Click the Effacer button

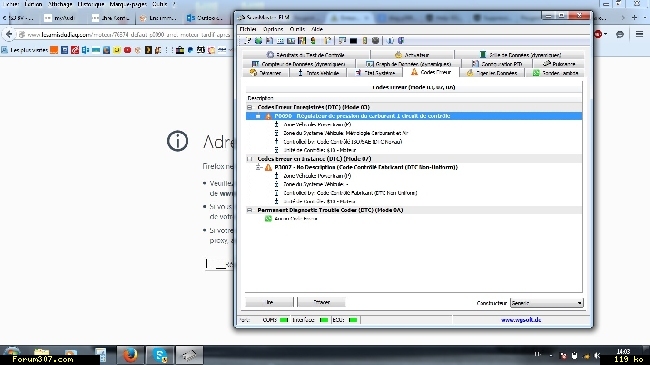click(x=321, y=302)
